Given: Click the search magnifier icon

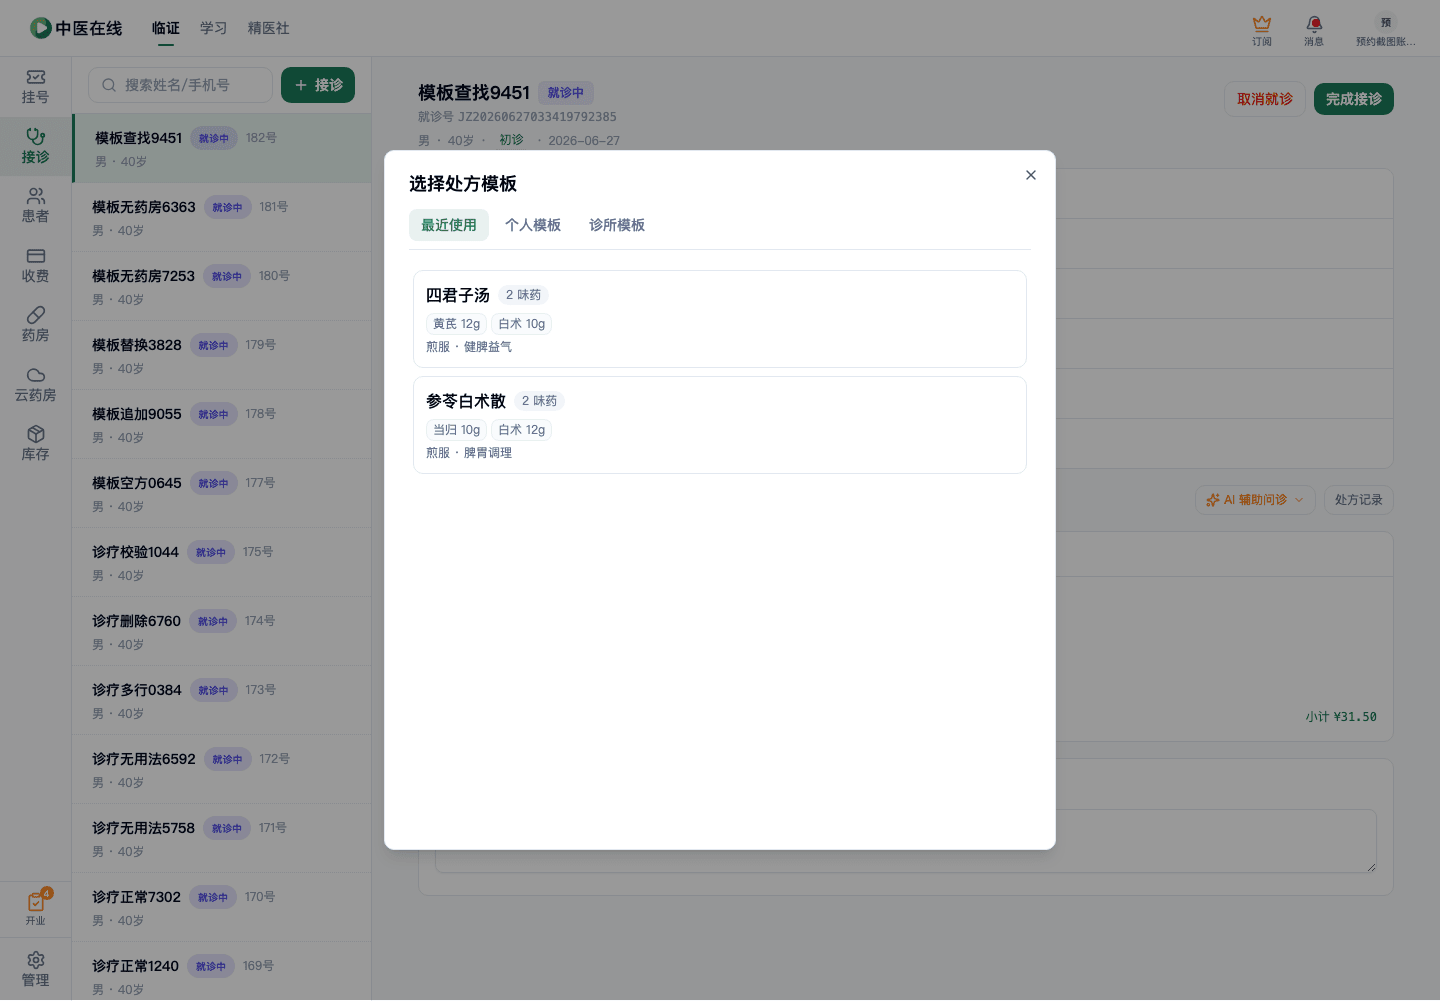Looking at the screenshot, I should pyautogui.click(x=109, y=85).
